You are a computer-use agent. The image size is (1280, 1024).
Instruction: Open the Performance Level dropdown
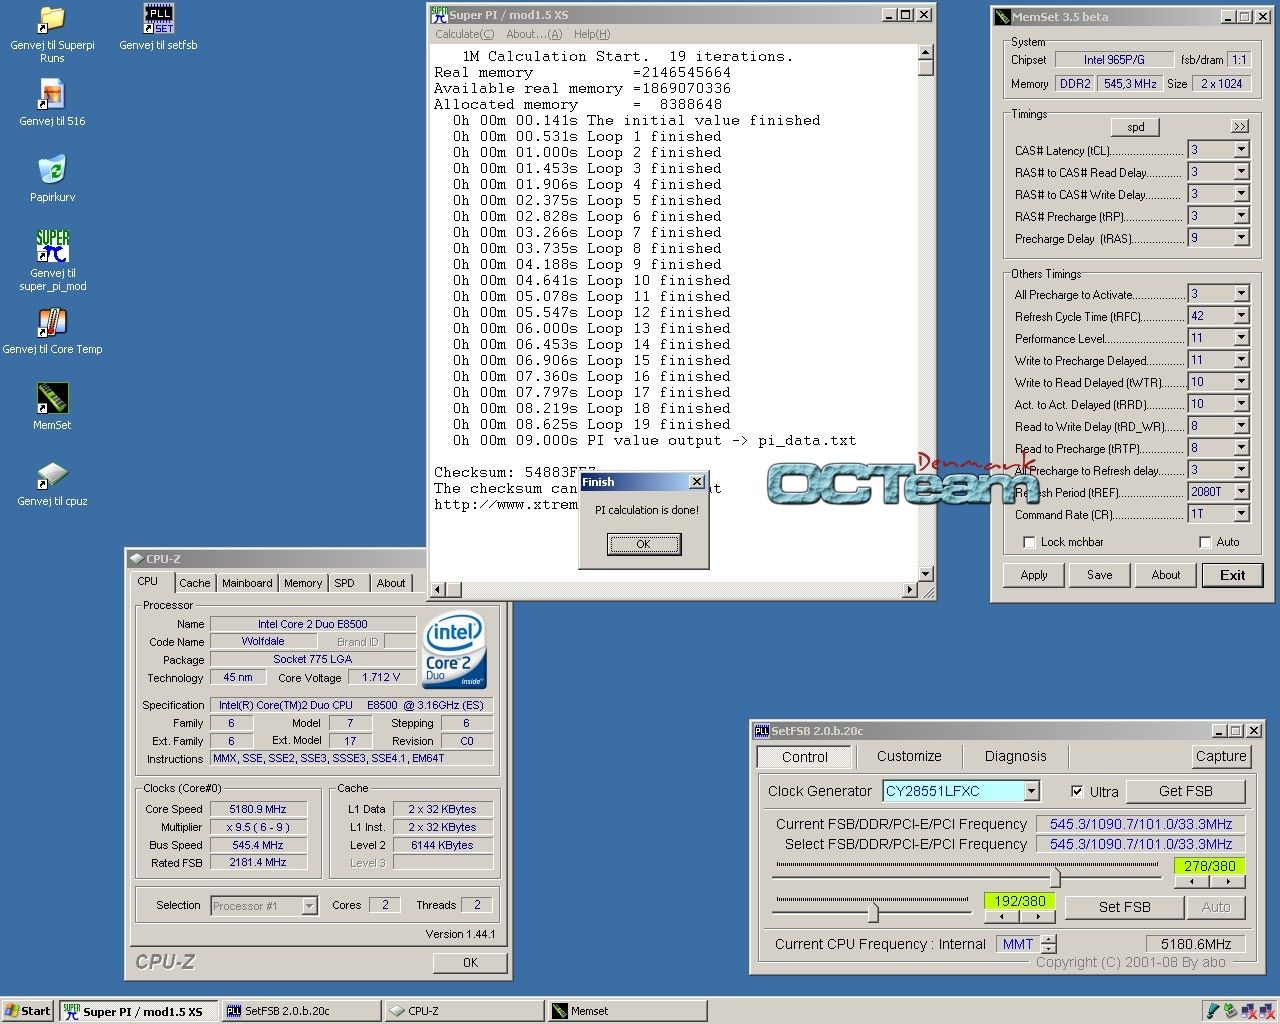[1241, 338]
